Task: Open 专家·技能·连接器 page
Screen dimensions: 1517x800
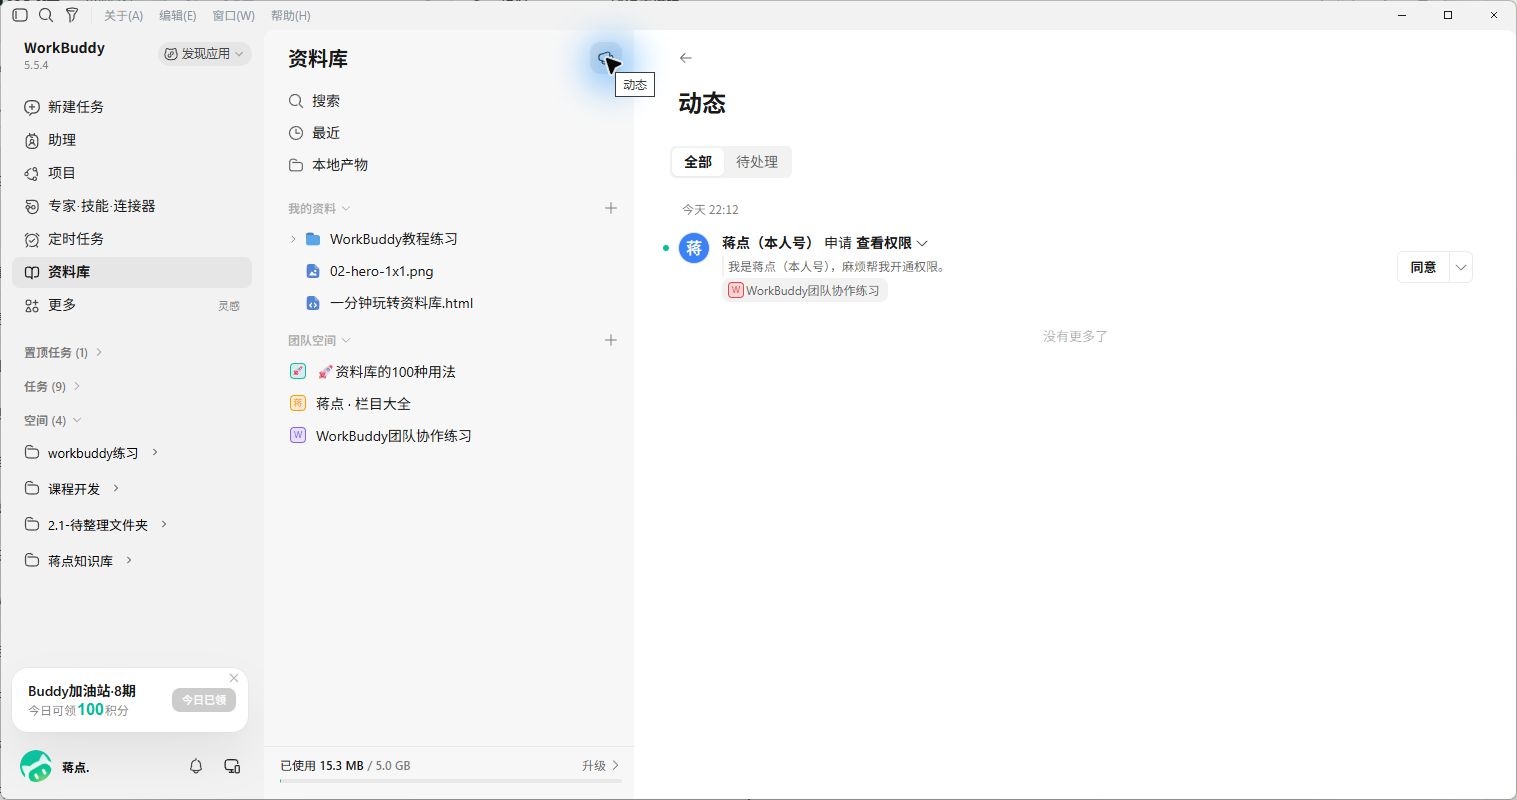Action: (132, 206)
